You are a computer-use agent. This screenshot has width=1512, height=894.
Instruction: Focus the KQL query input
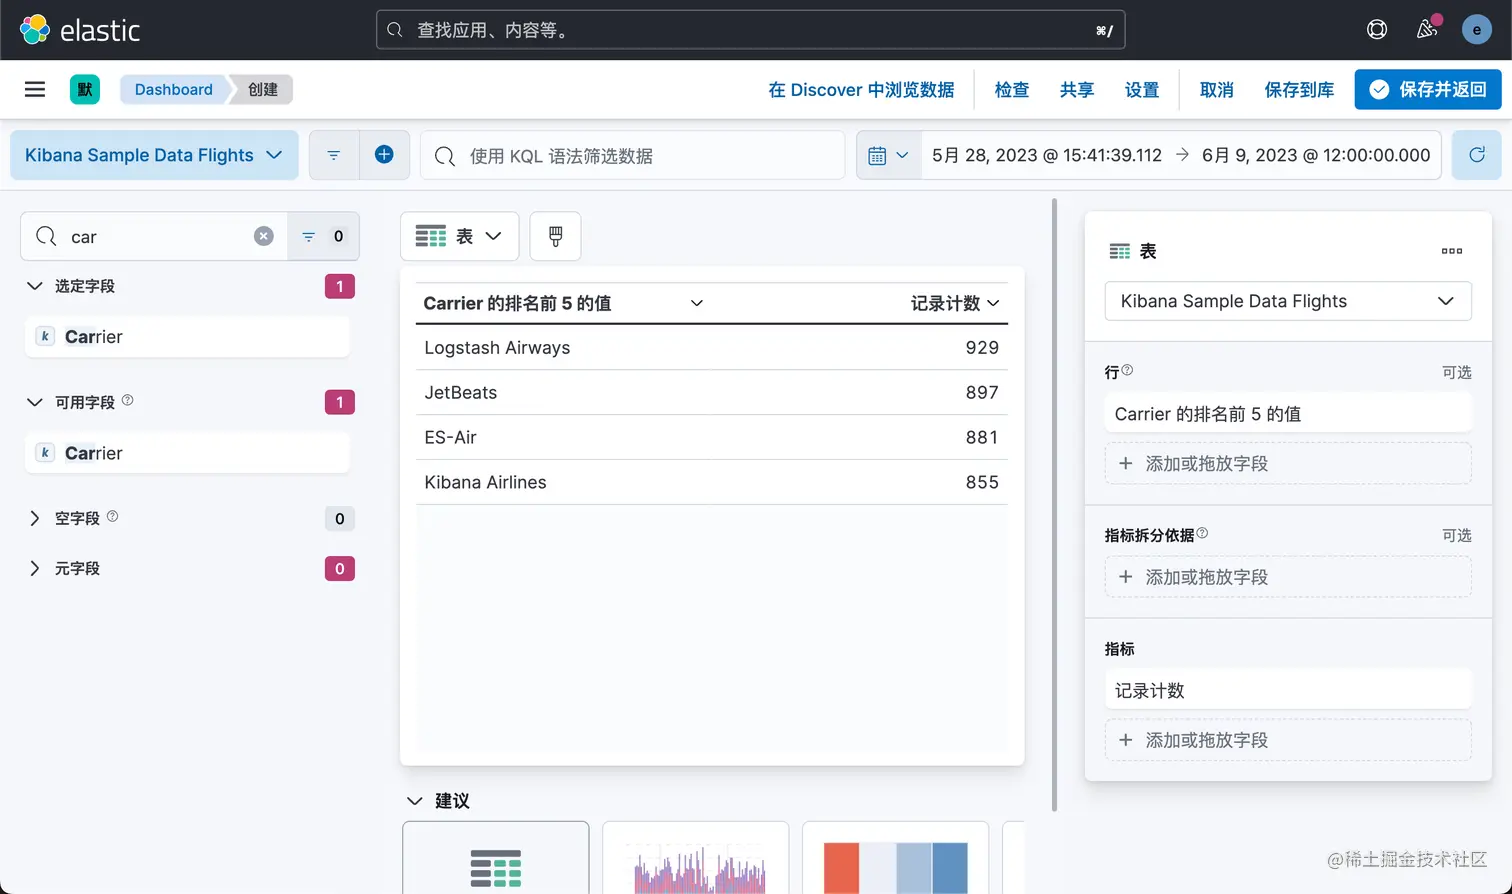tap(632, 156)
